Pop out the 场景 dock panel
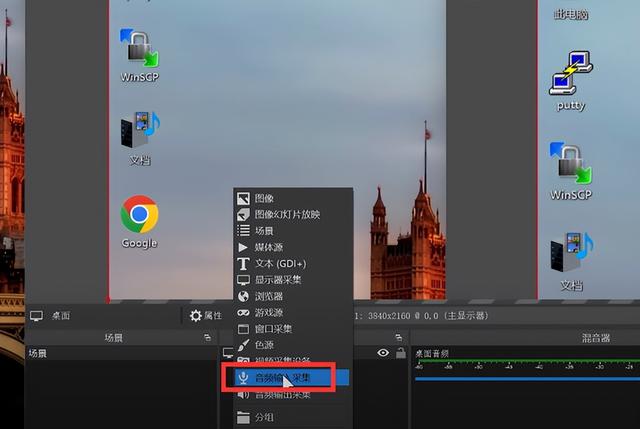This screenshot has width=640, height=429. [x=207, y=338]
